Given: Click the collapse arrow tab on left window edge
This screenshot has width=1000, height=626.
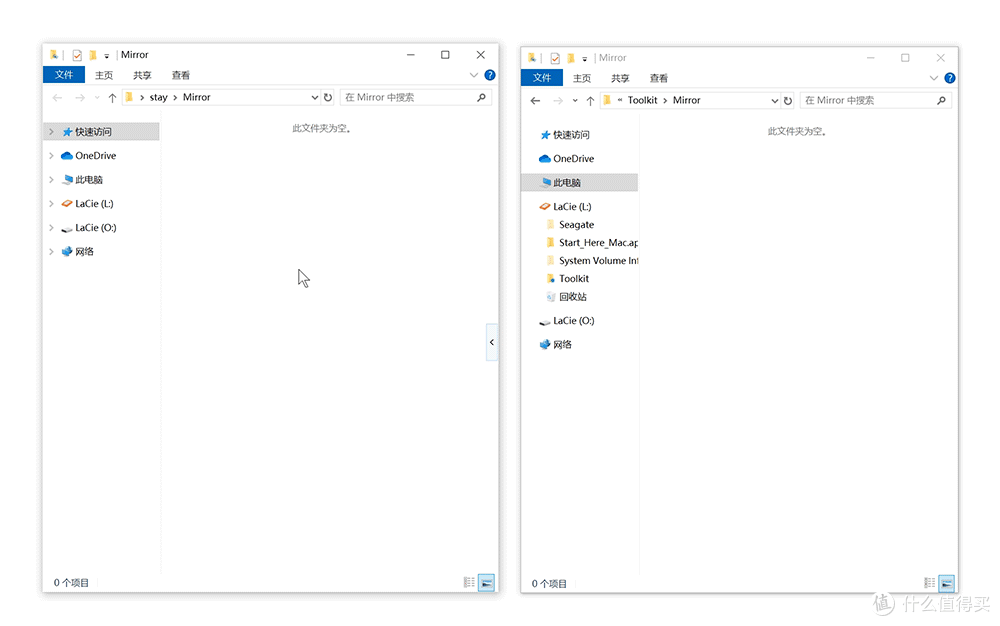Looking at the screenshot, I should coord(492,342).
